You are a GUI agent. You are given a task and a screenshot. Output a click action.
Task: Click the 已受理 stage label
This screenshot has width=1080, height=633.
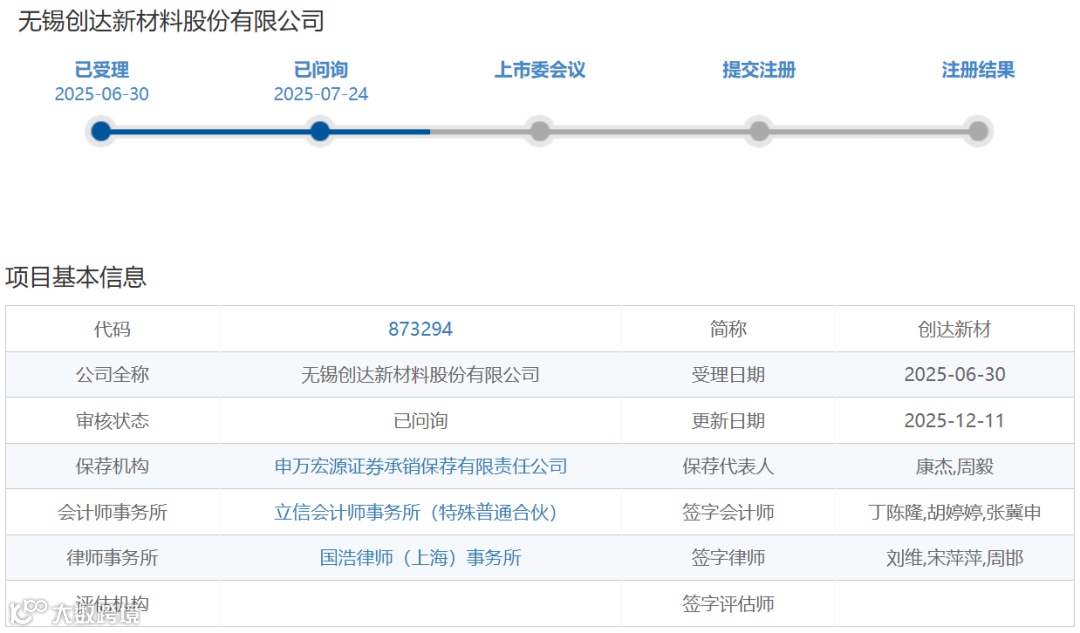pos(101,70)
